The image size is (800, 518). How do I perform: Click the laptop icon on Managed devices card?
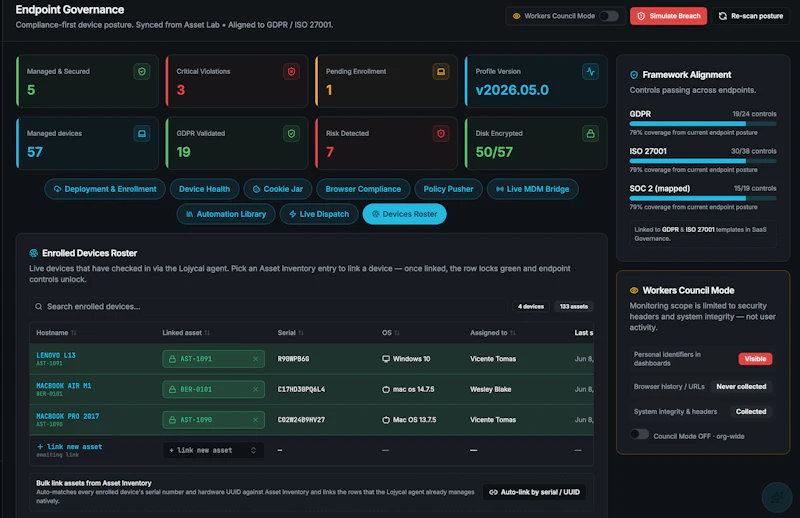pyautogui.click(x=142, y=134)
